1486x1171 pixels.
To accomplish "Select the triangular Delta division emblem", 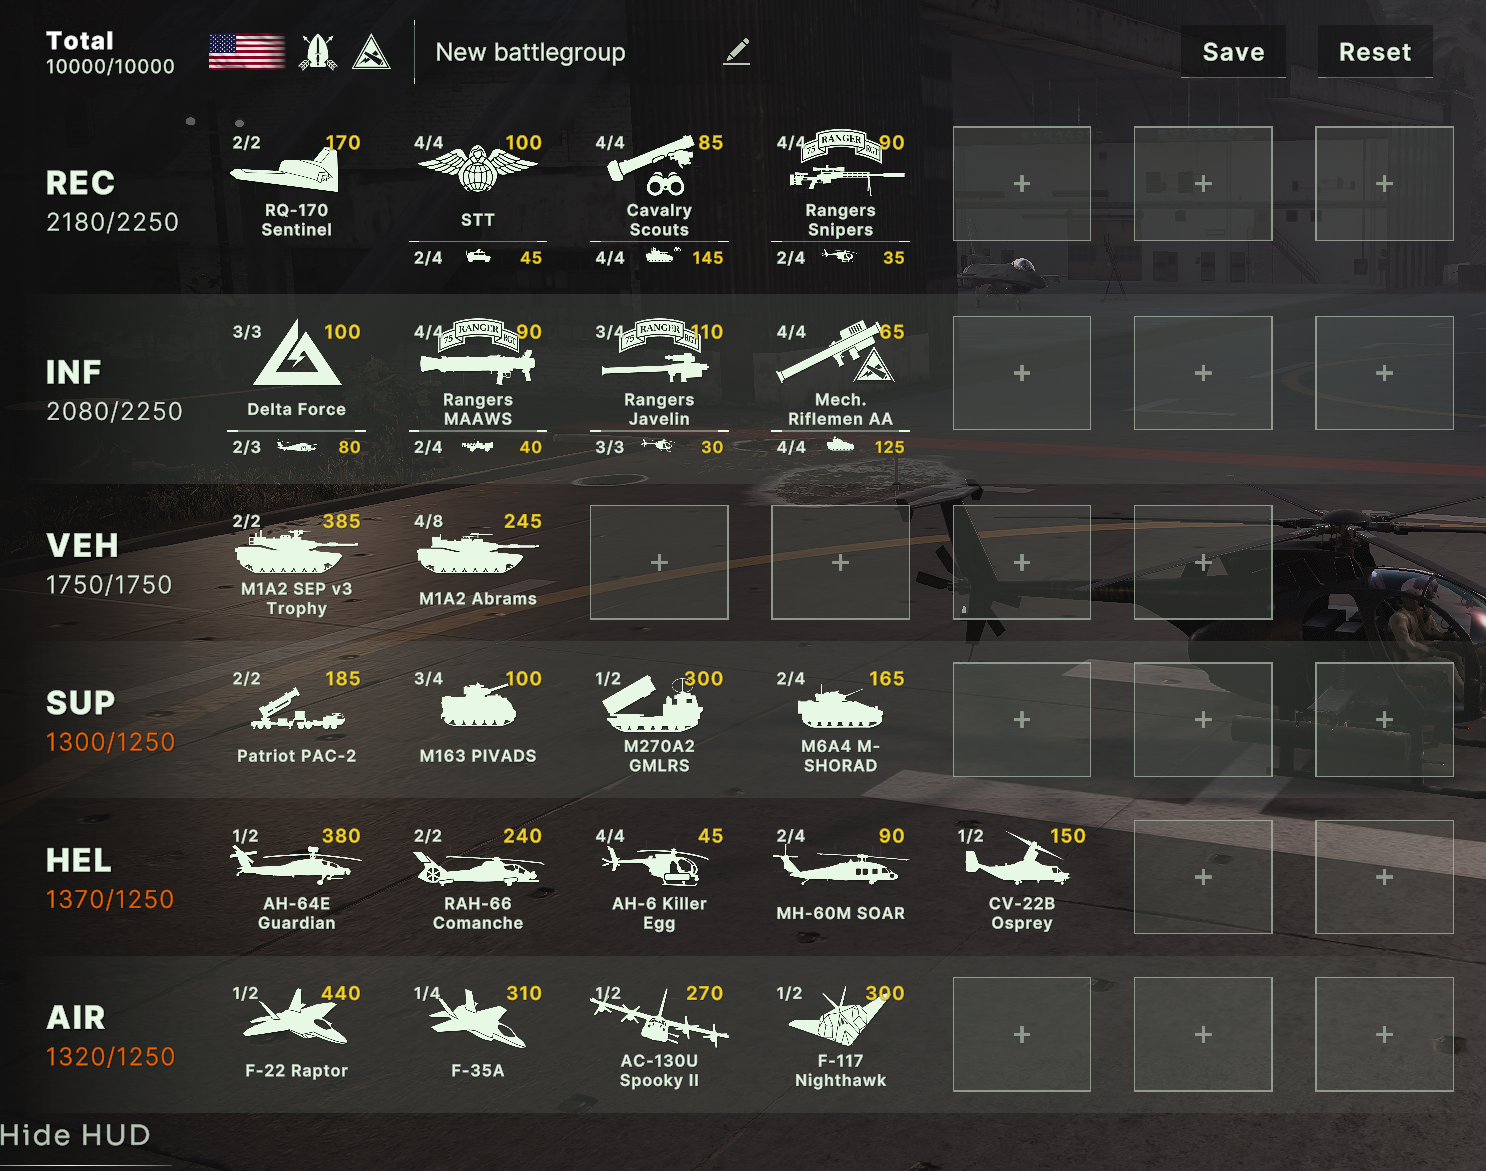I will [x=371, y=52].
